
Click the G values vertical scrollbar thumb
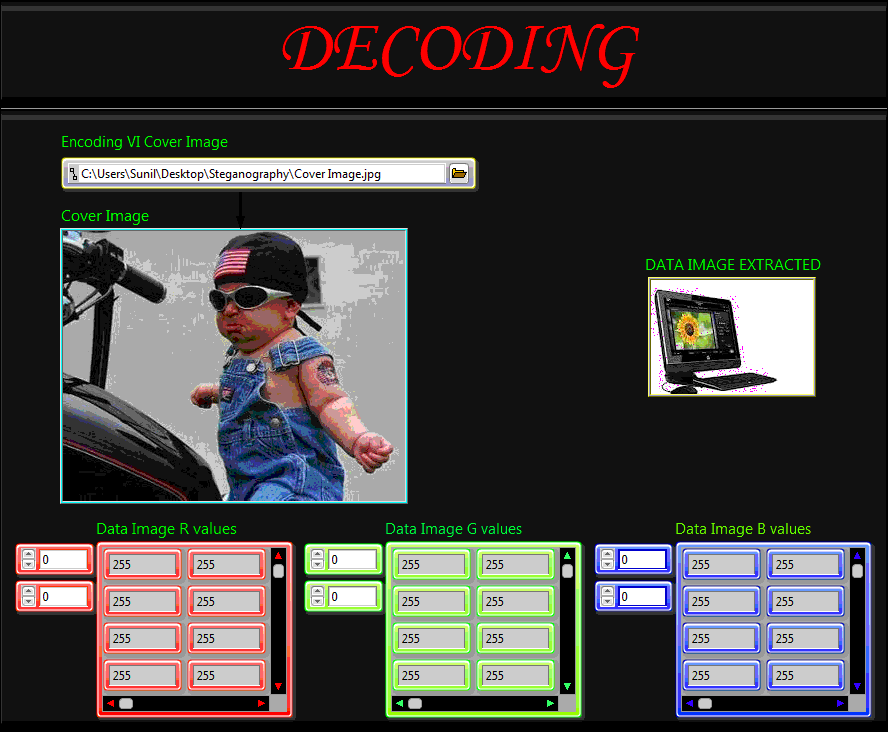point(567,571)
